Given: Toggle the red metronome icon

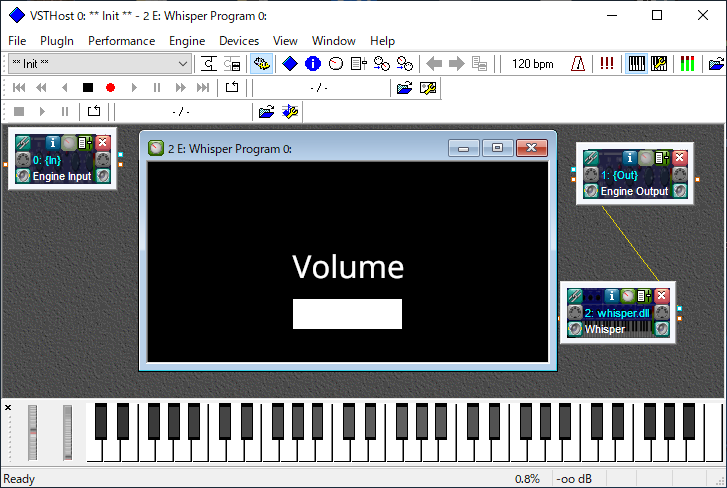Looking at the screenshot, I should (x=578, y=63).
